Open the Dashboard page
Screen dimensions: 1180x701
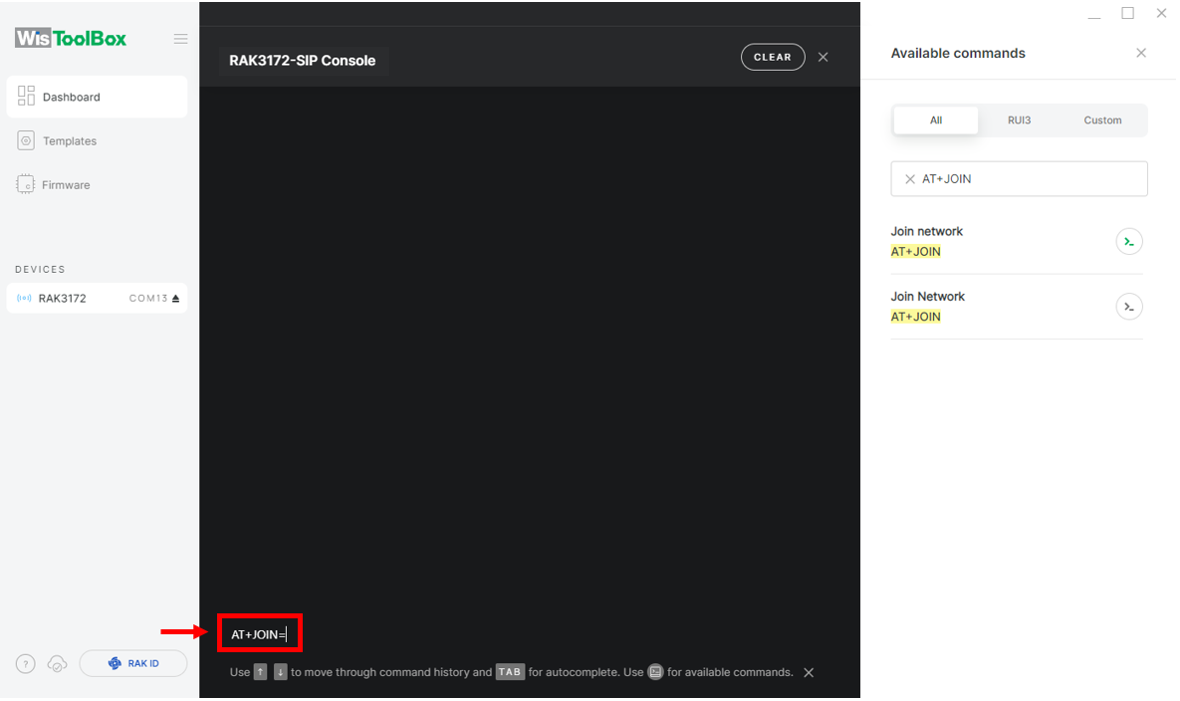96,96
